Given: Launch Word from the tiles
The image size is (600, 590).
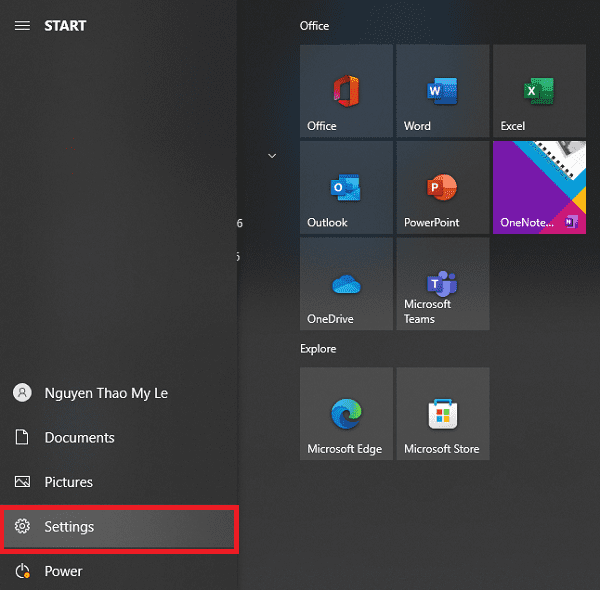Looking at the screenshot, I should point(443,91).
